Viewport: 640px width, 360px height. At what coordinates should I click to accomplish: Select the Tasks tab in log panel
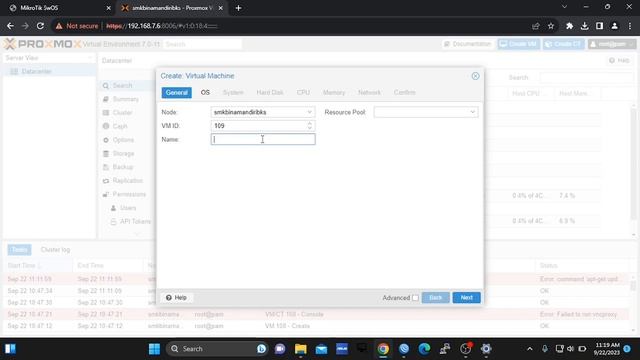pyautogui.click(x=19, y=249)
